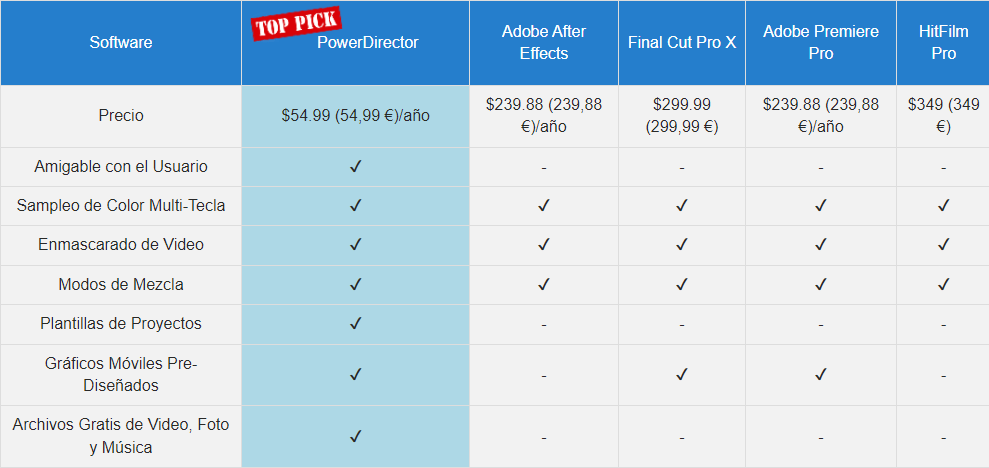Select the Adobe After Effects column header
Viewport: 989px width, 468px height.
coord(544,42)
